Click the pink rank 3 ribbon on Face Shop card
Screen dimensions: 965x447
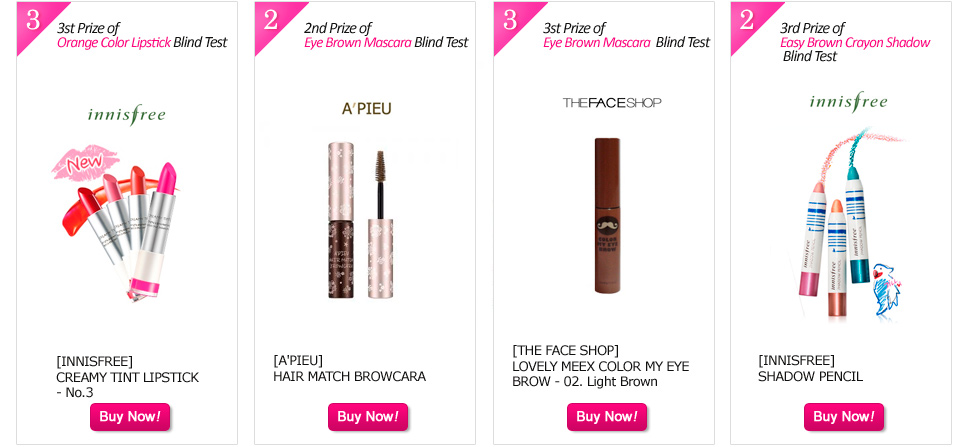pyautogui.click(x=512, y=22)
